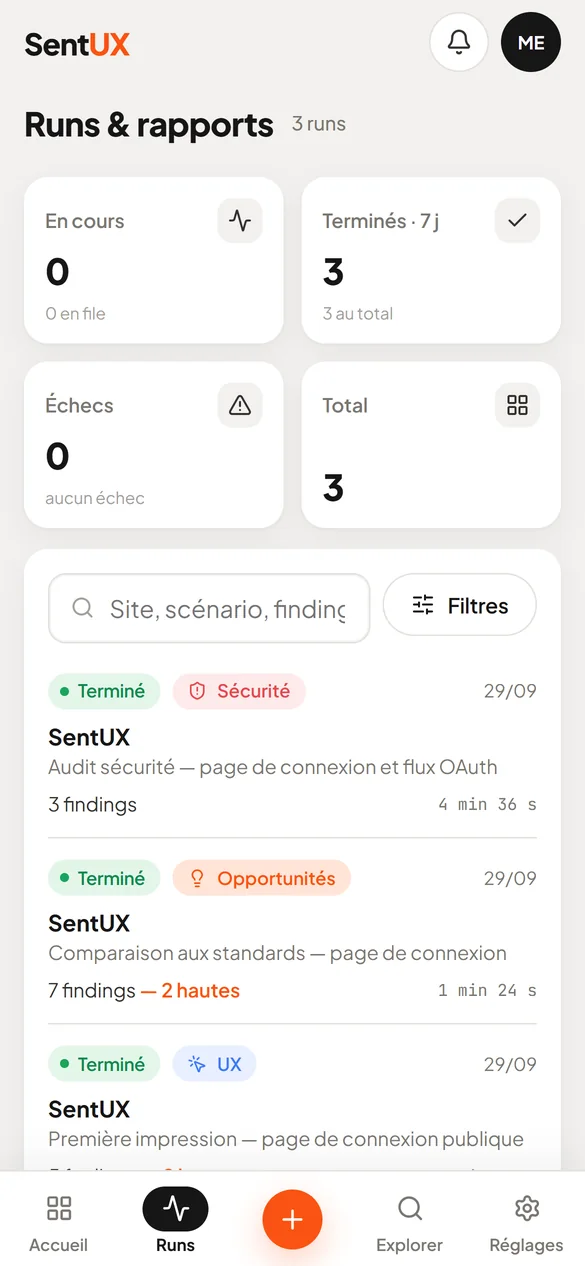Click the UX tag badge
This screenshot has height=1266, width=585.
coord(214,1064)
